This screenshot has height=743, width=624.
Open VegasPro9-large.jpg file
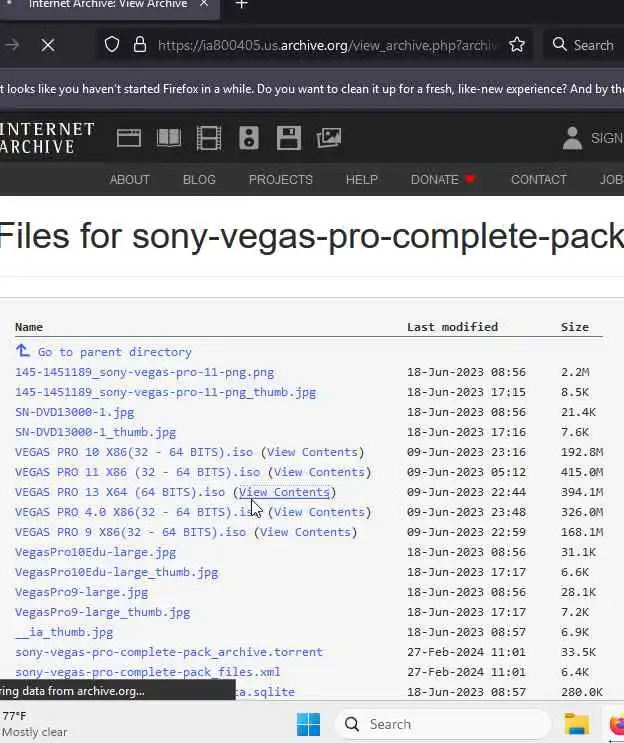coord(81,592)
